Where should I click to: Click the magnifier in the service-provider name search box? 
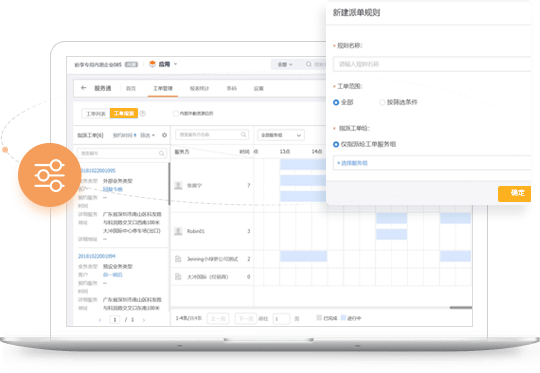(x=243, y=134)
